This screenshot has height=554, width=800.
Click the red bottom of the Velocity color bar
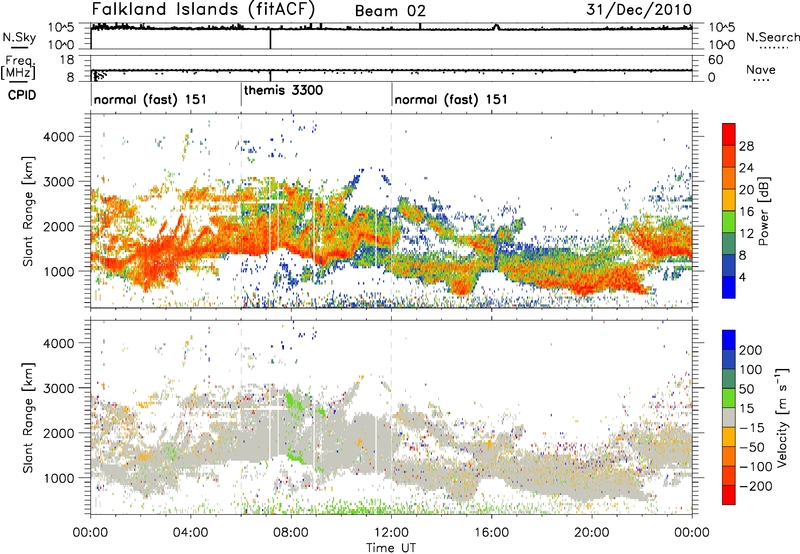(729, 495)
